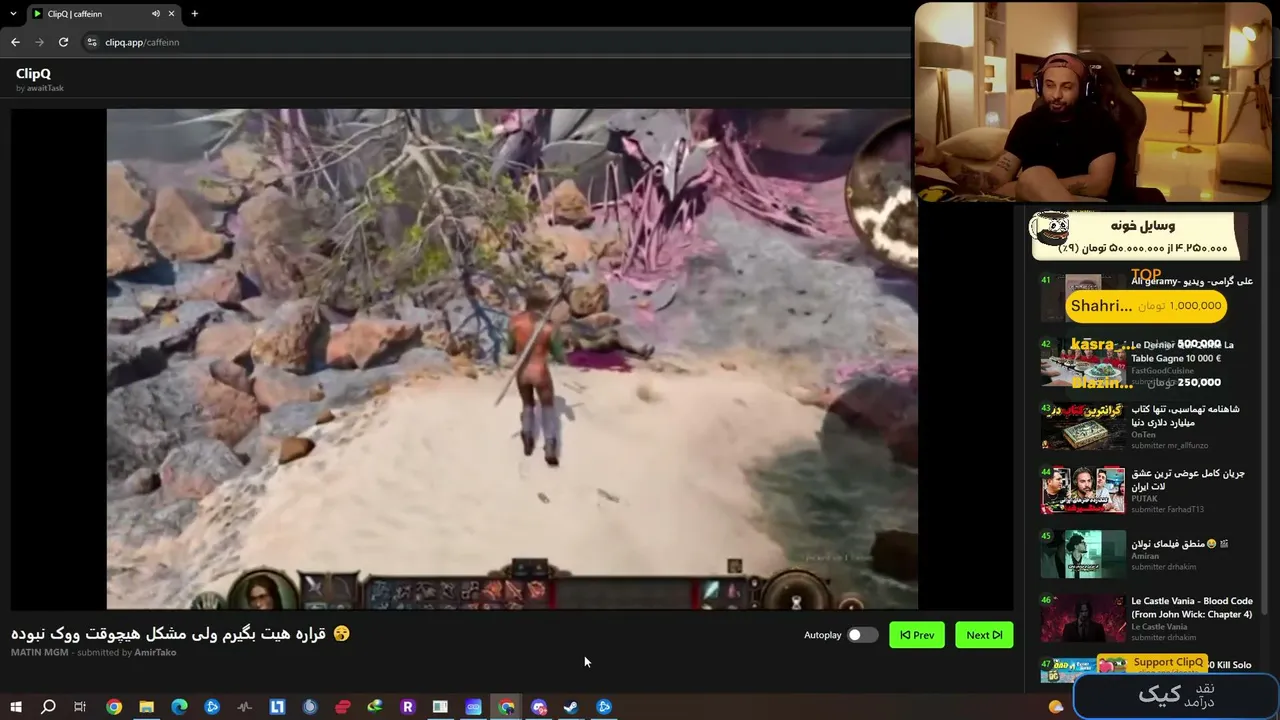Viewport: 1280px width, 720px height.
Task: Open Windows taskbar search
Action: (x=48, y=707)
